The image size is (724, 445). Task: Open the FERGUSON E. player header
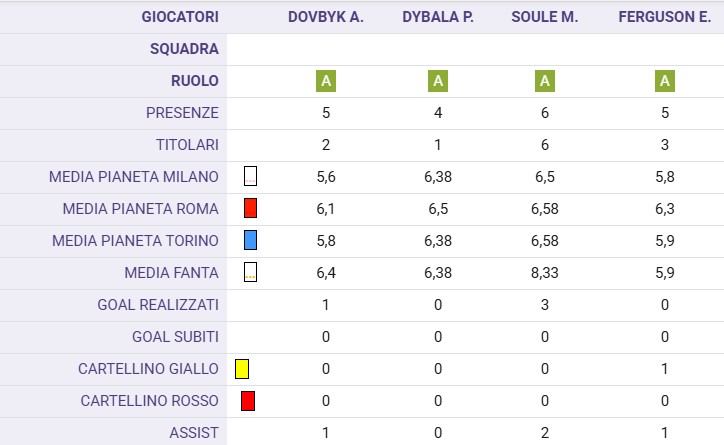[x=665, y=17]
